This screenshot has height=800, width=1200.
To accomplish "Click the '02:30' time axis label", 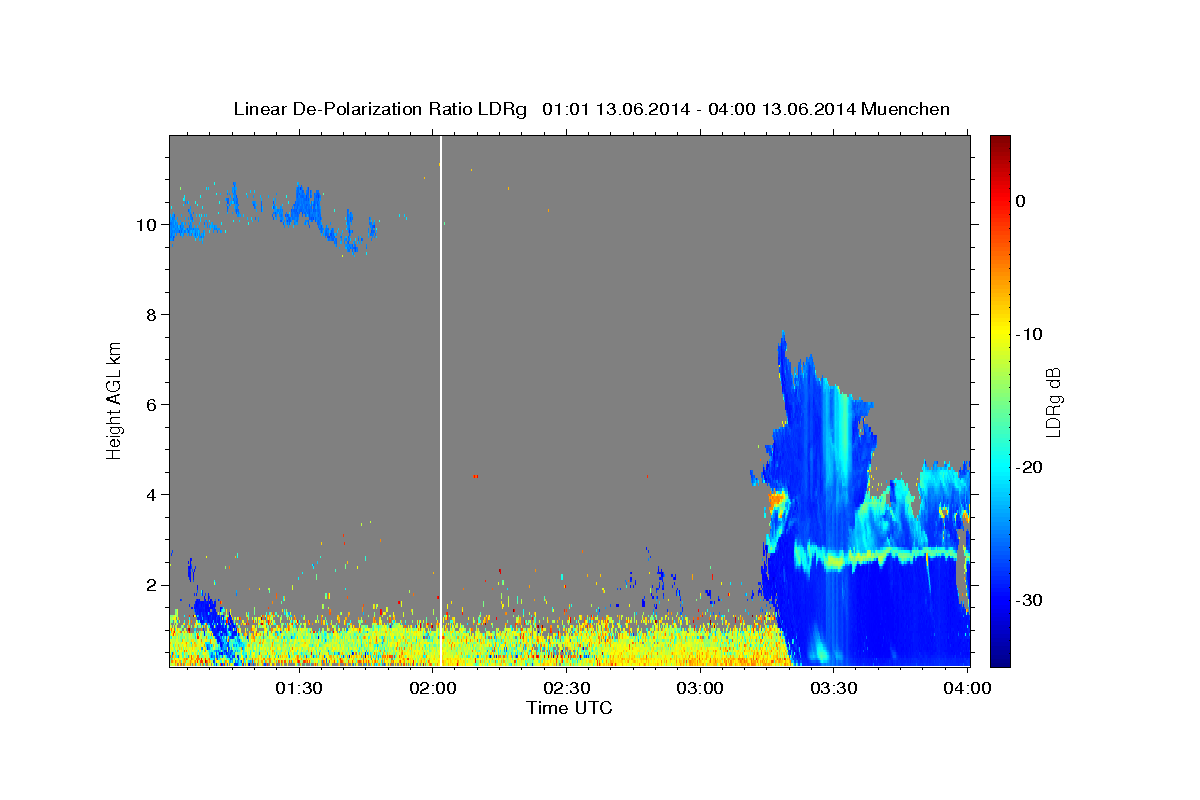I will [566, 687].
